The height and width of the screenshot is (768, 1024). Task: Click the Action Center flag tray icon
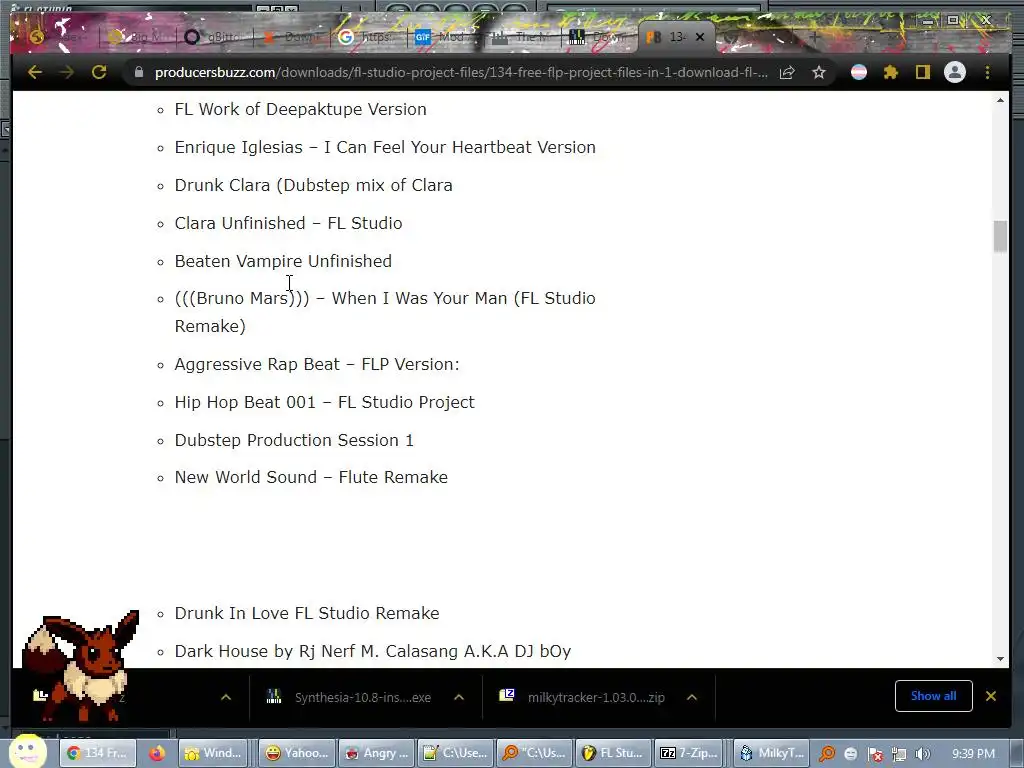tap(876, 754)
